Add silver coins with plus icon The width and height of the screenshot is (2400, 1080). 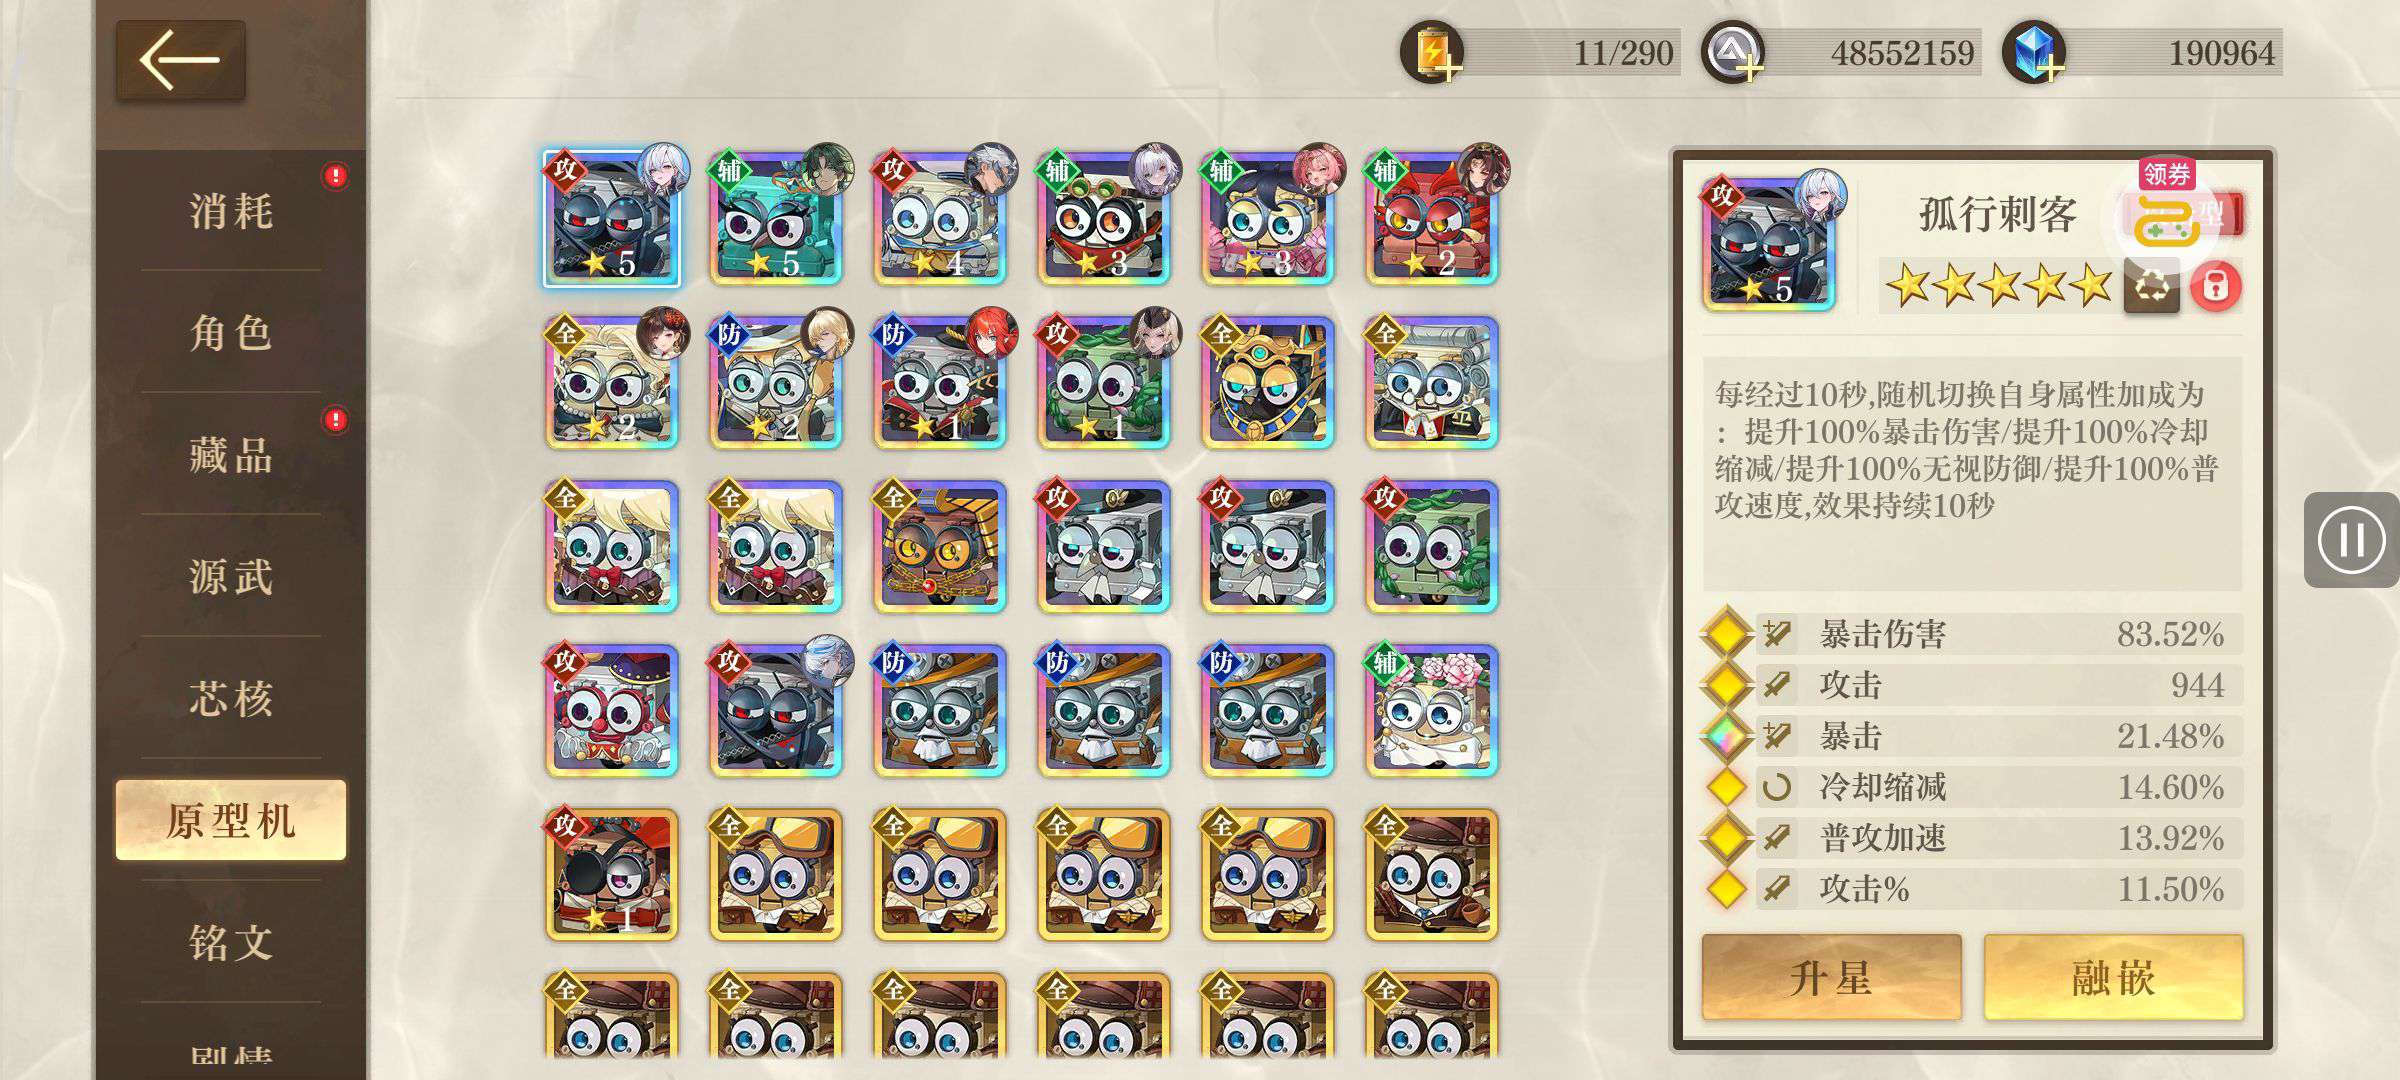1733,52
